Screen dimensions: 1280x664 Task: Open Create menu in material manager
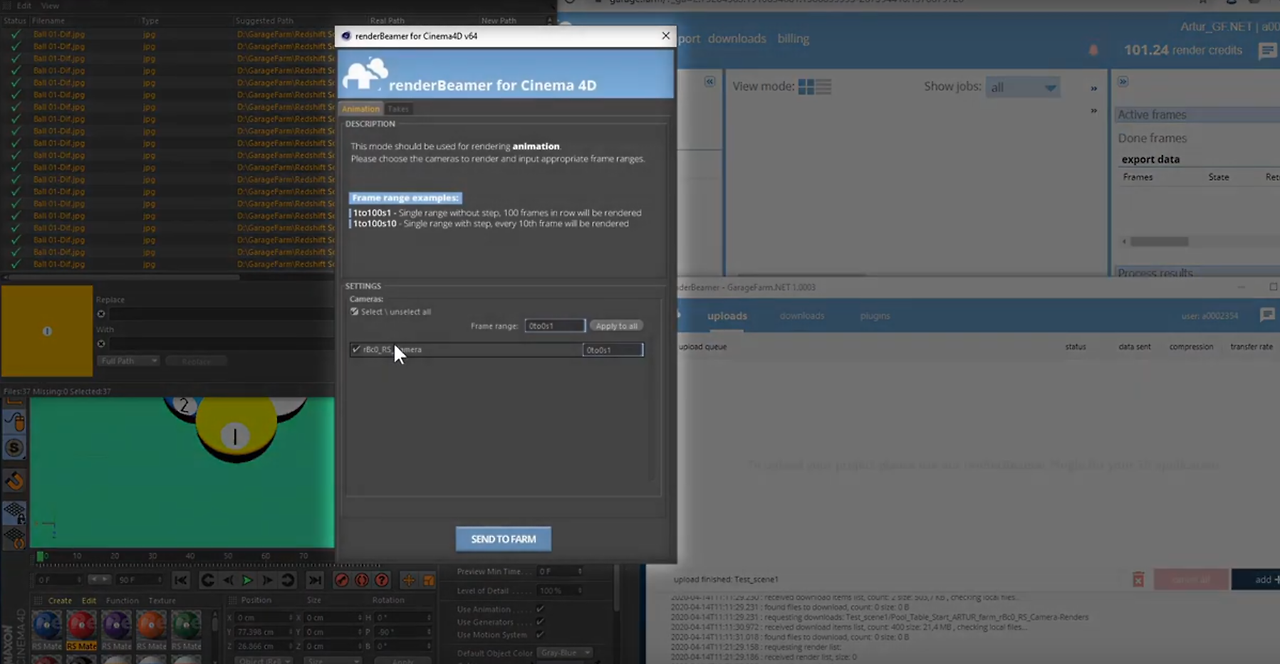(60, 601)
